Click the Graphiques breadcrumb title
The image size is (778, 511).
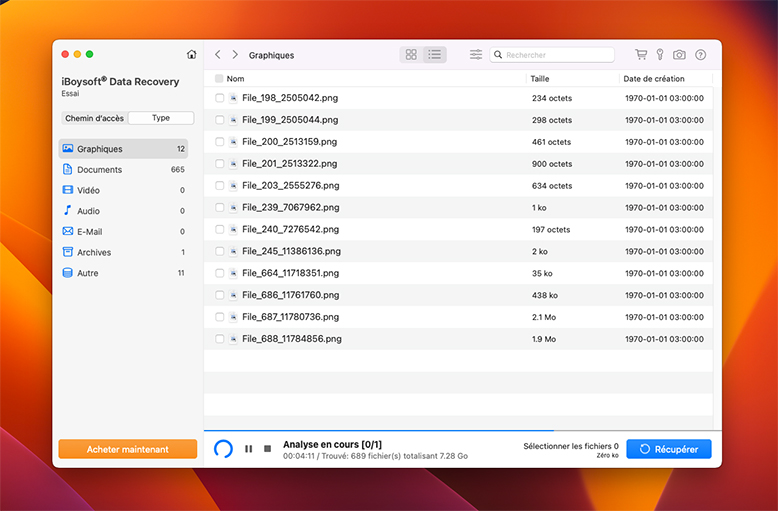pyautogui.click(x=271, y=55)
